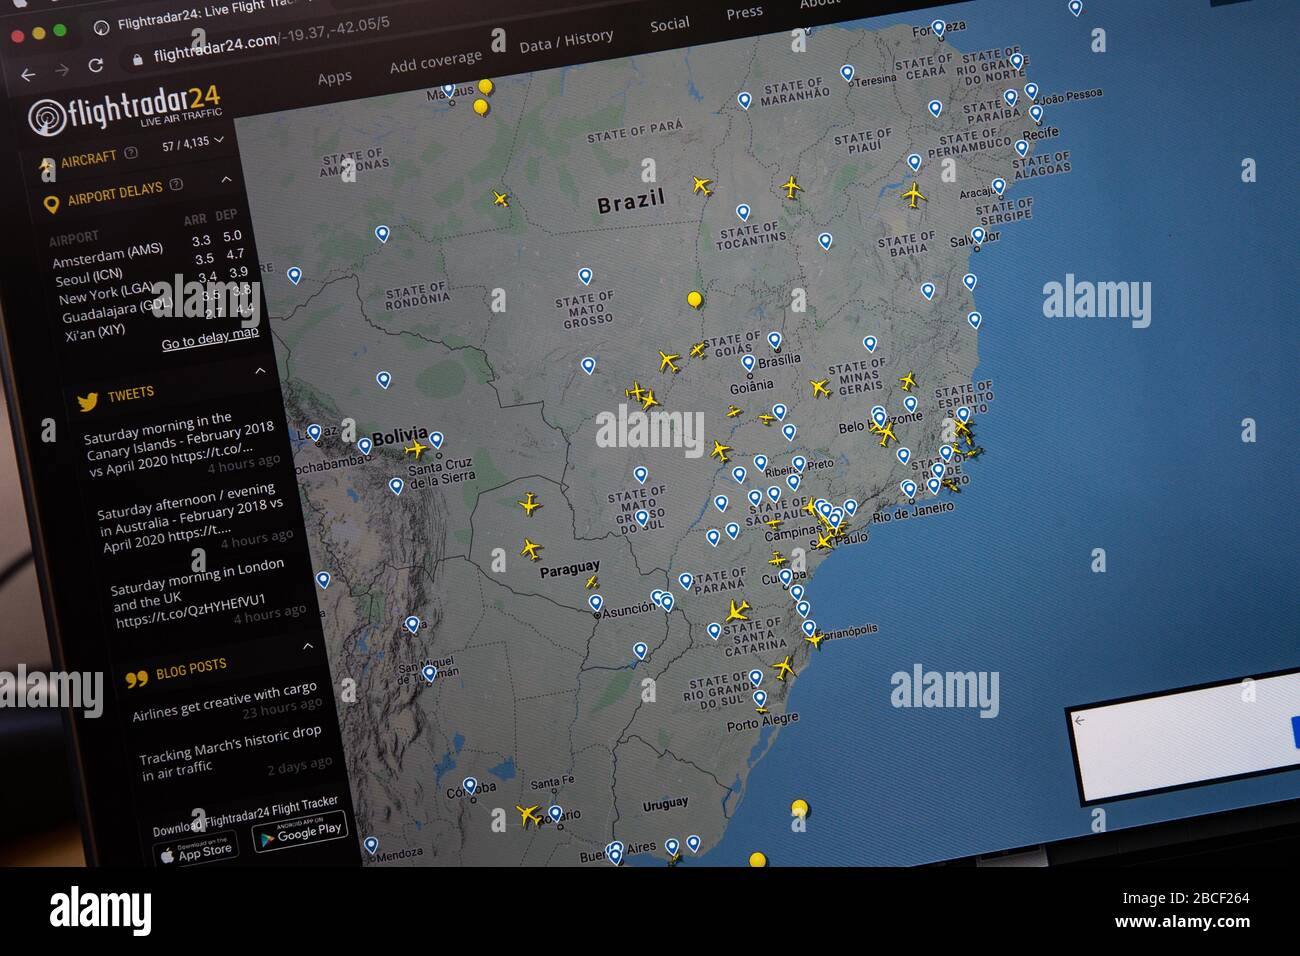Expand the aircraft count 57 / 4,135 dropdown
Viewport: 1300px width, 956px height.
point(192,143)
